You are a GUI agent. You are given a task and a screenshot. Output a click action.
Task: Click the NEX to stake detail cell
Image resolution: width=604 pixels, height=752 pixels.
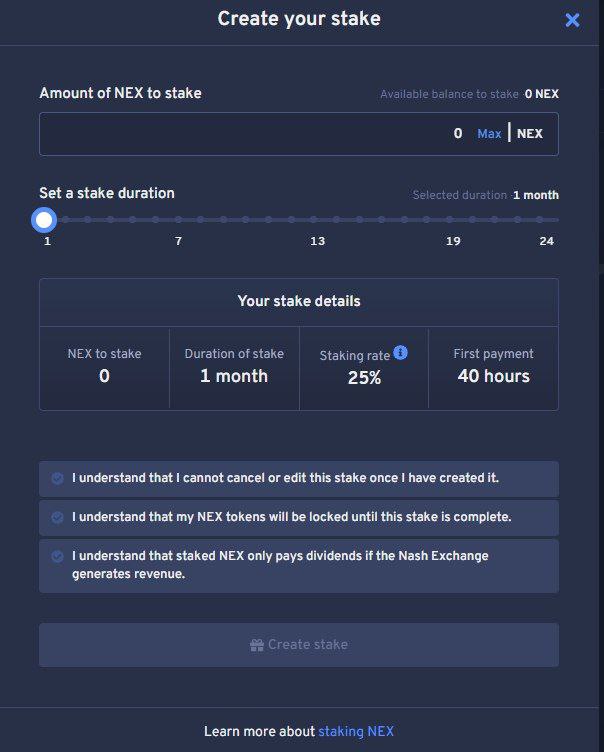click(104, 366)
